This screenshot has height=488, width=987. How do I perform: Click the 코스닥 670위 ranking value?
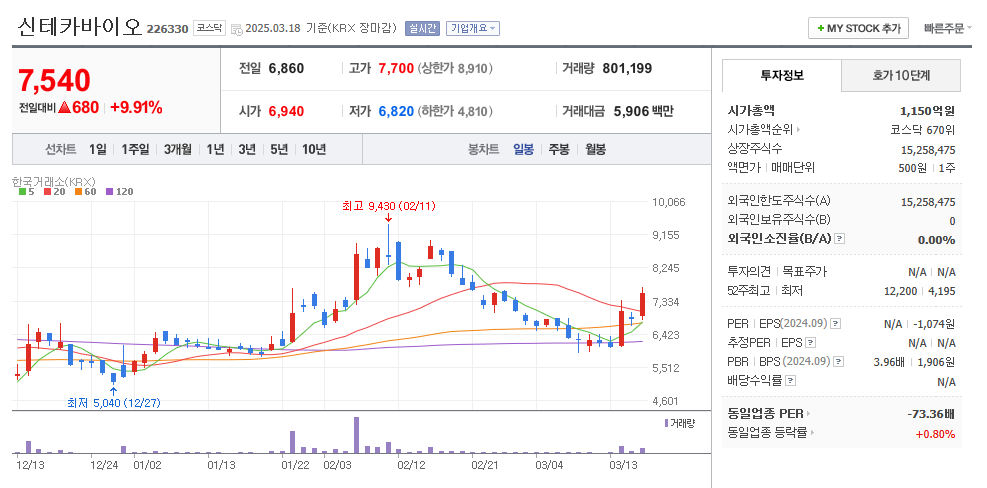click(923, 130)
